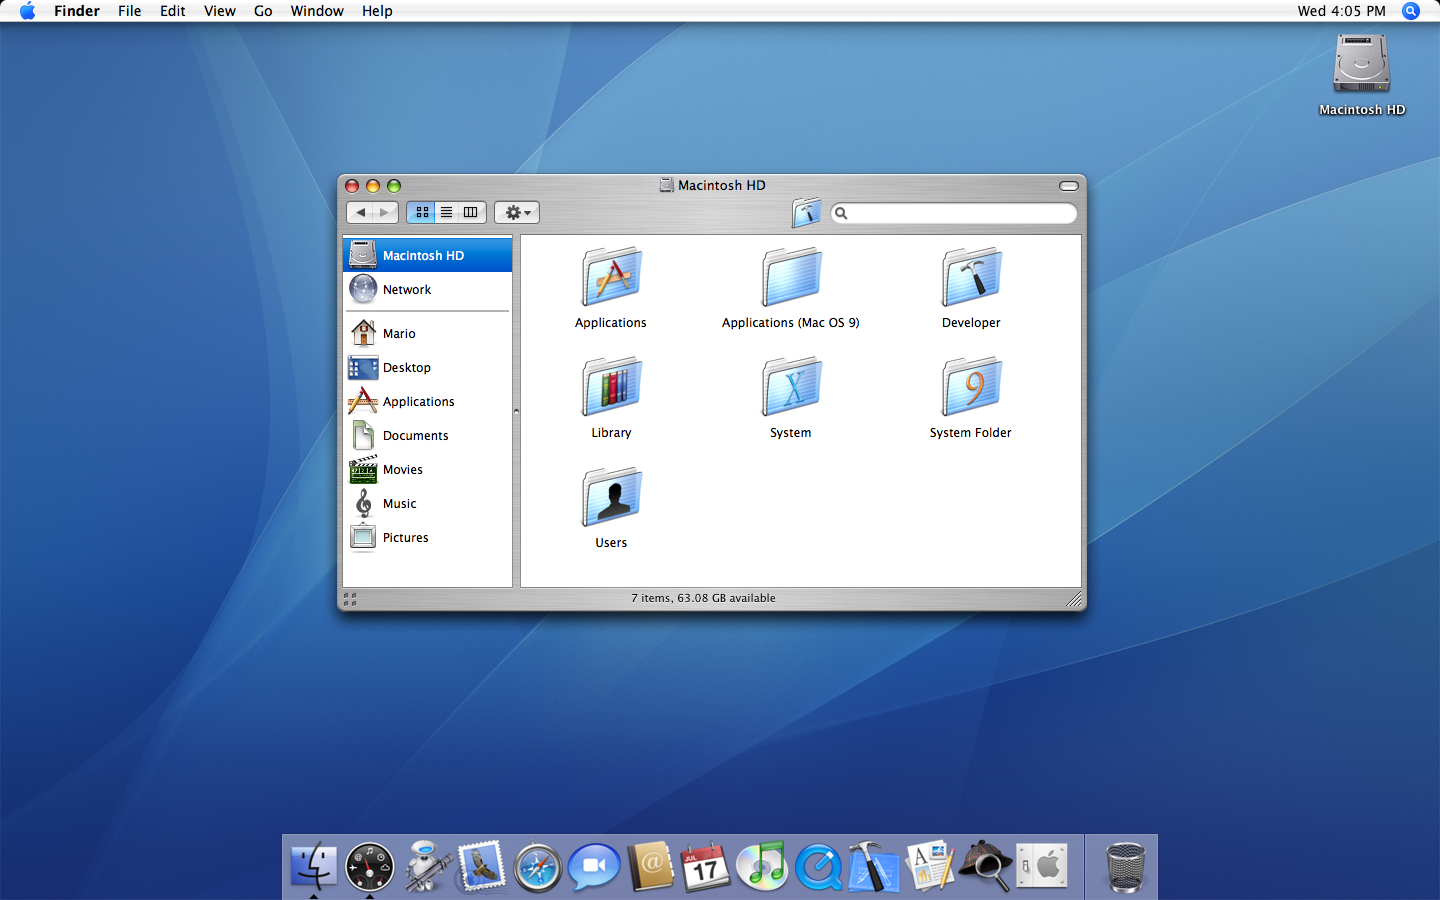This screenshot has width=1440, height=900.
Task: Select the Applications (Mac OS 9) folder
Action: click(791, 277)
